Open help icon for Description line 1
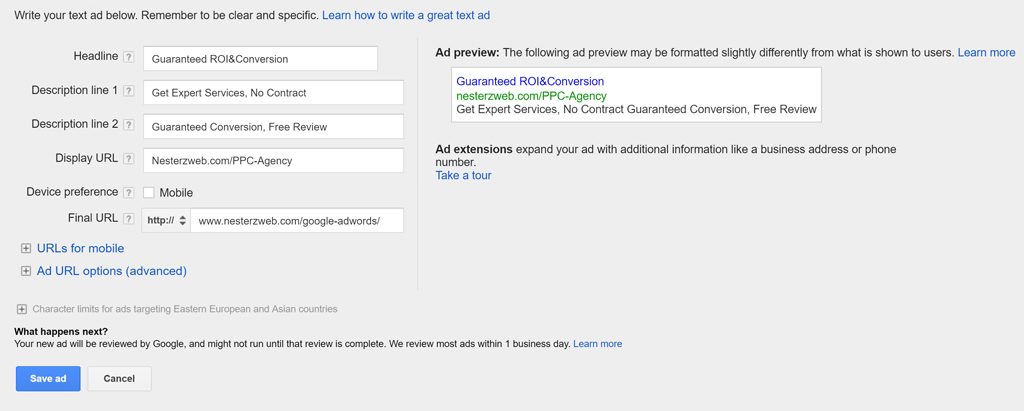Screen dimensions: 1024x411 (x=129, y=91)
